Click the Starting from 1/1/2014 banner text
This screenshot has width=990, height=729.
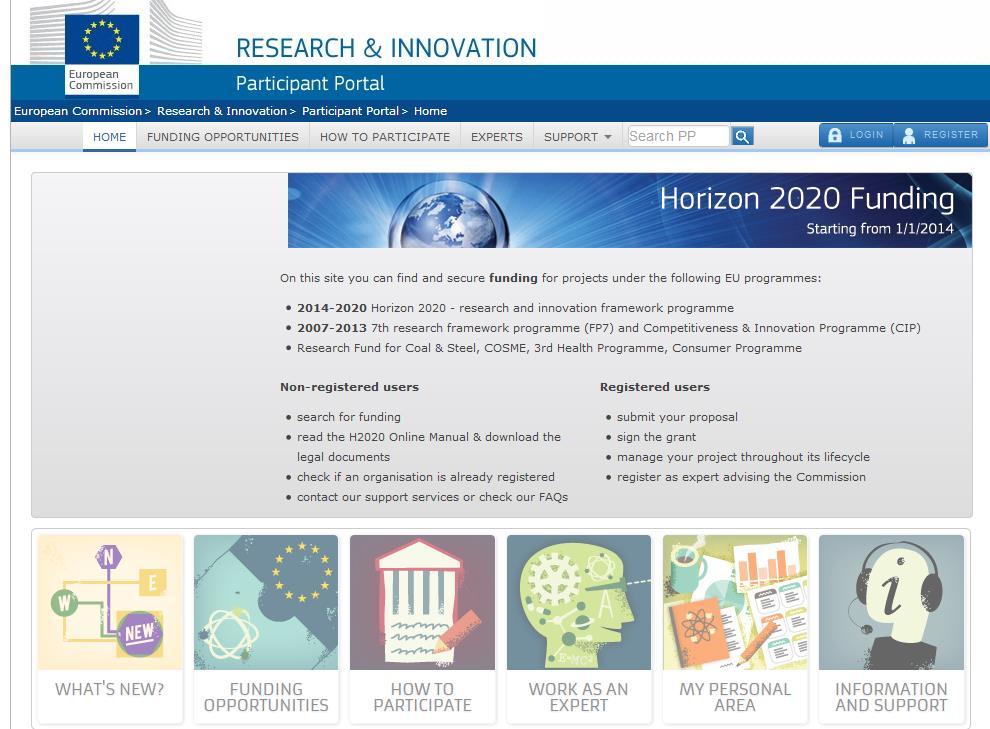pos(880,229)
